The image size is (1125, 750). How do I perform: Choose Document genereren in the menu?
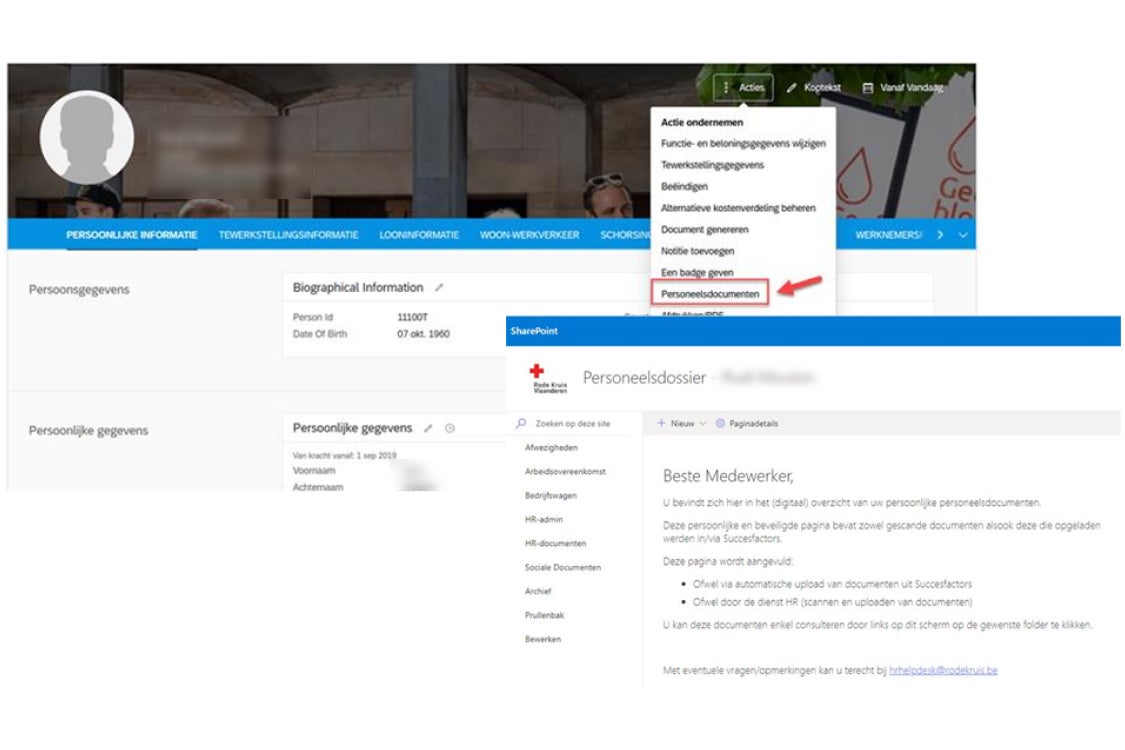(x=704, y=230)
